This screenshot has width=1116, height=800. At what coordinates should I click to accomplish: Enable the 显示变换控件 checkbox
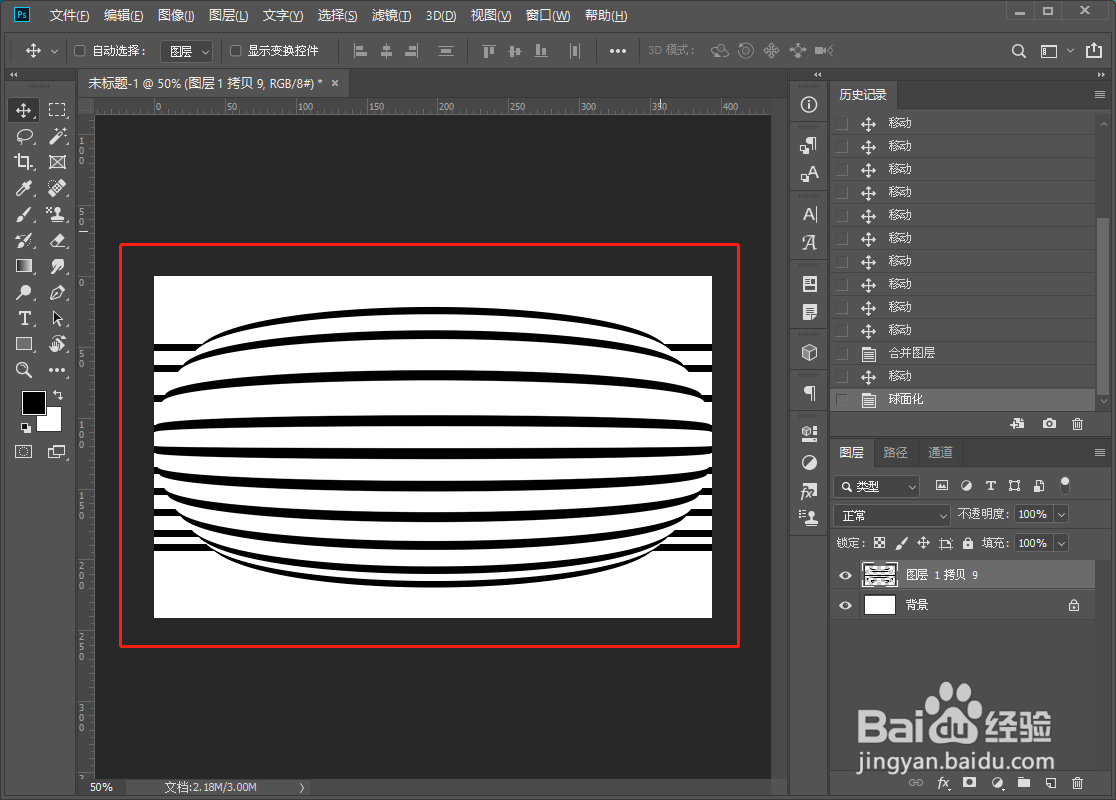click(236, 51)
